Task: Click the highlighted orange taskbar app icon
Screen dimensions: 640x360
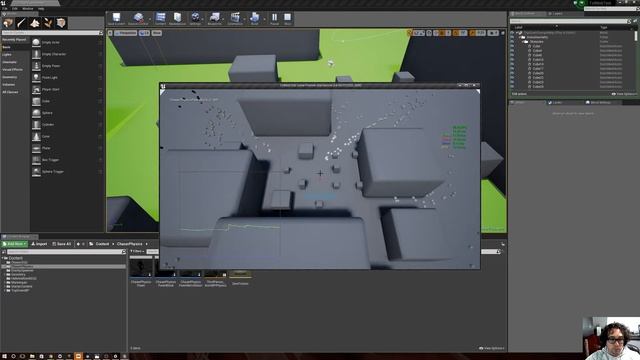Action: (78, 356)
